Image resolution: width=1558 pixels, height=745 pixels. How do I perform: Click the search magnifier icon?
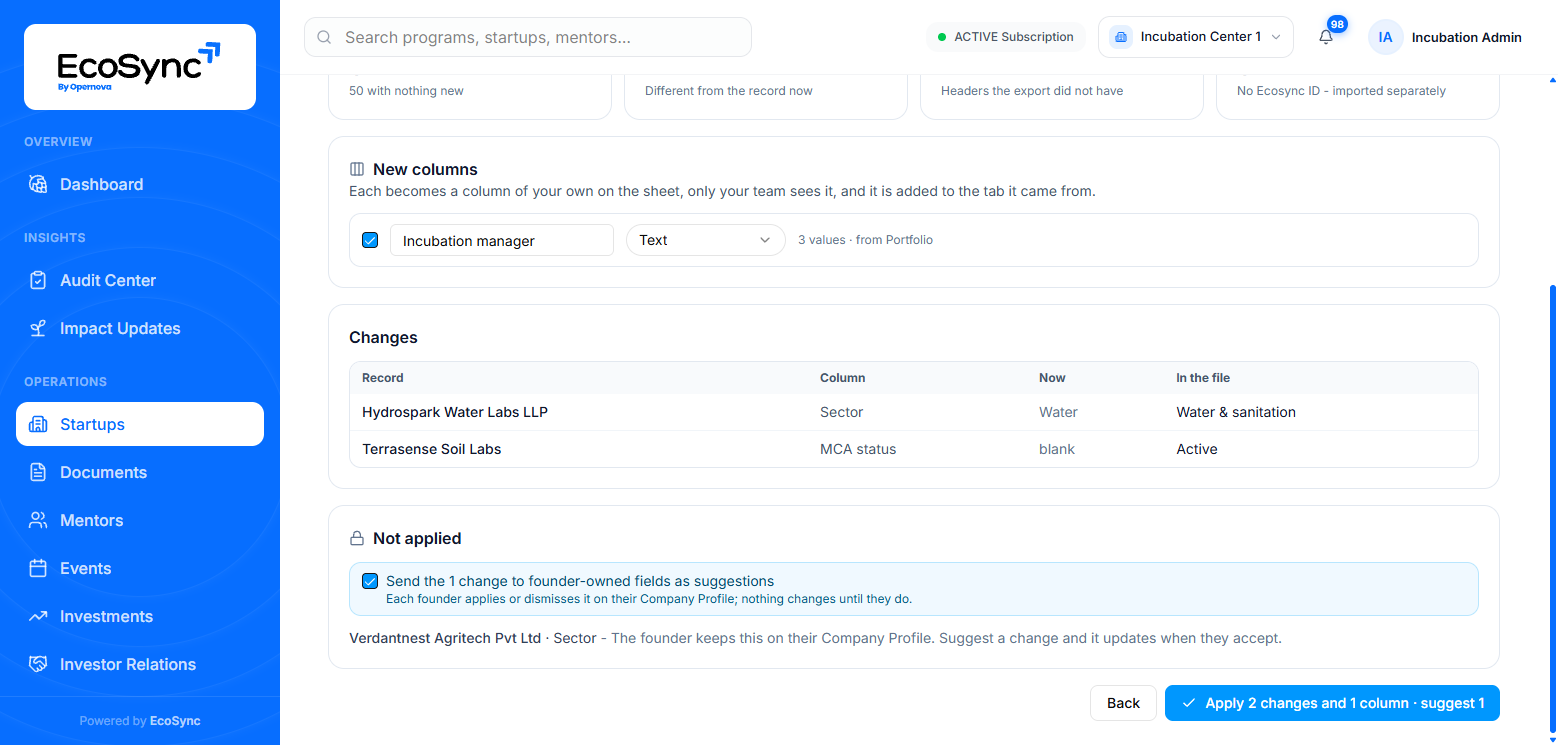coord(324,37)
